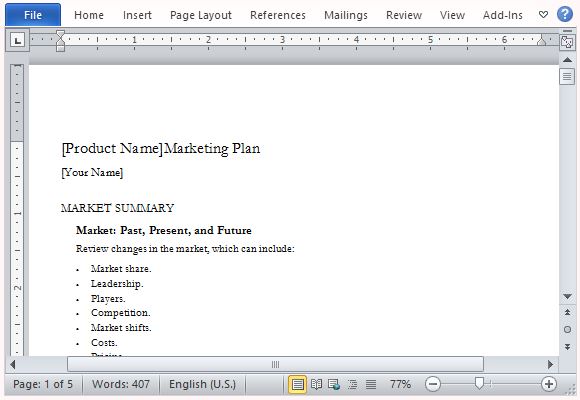Open the File tab
This screenshot has width=580, height=400.
33,15
